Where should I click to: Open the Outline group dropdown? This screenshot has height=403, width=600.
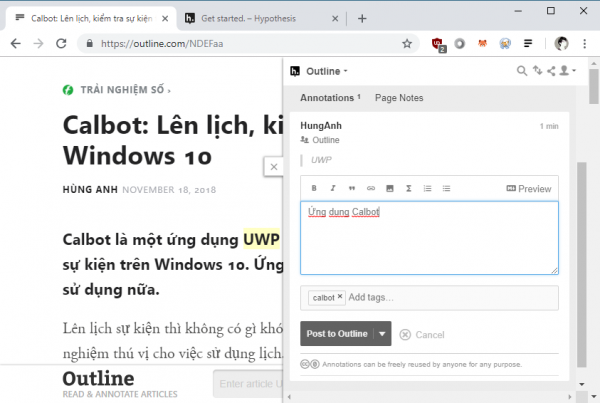click(326, 71)
